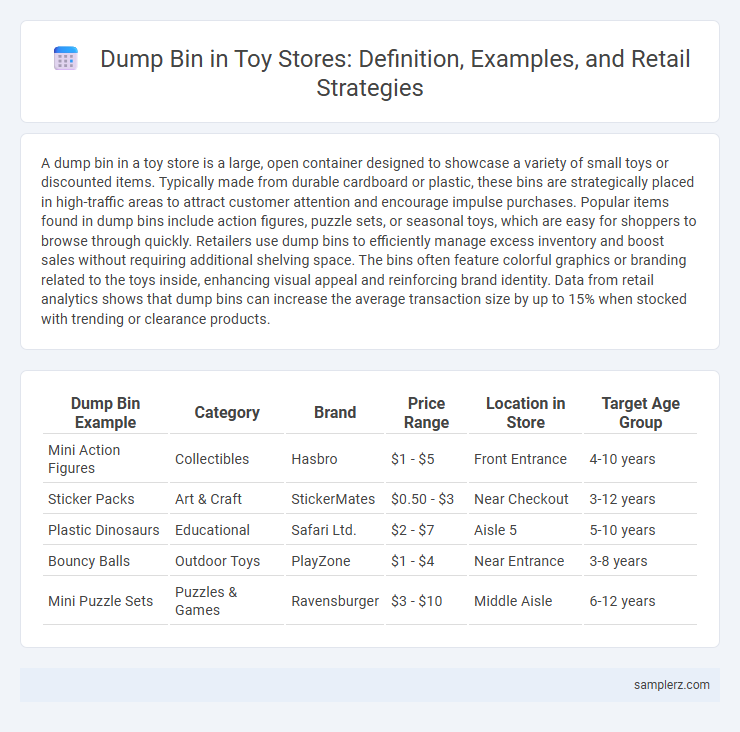This screenshot has width=740, height=732.
Task: Click the 'Brand' column header
Action: coord(335,413)
